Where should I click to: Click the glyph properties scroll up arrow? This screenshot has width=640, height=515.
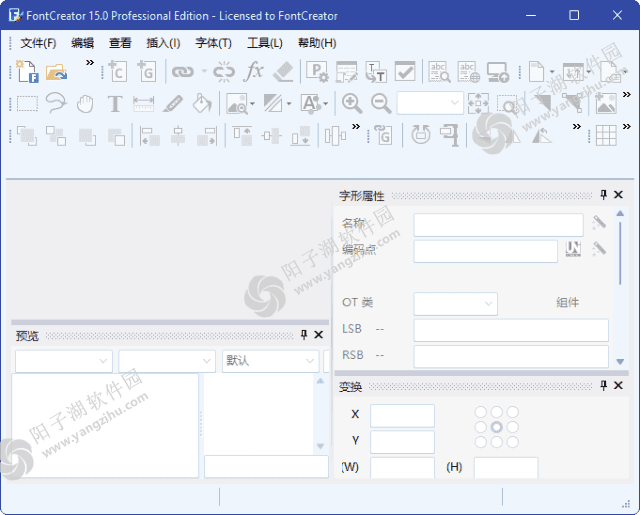coord(620,213)
